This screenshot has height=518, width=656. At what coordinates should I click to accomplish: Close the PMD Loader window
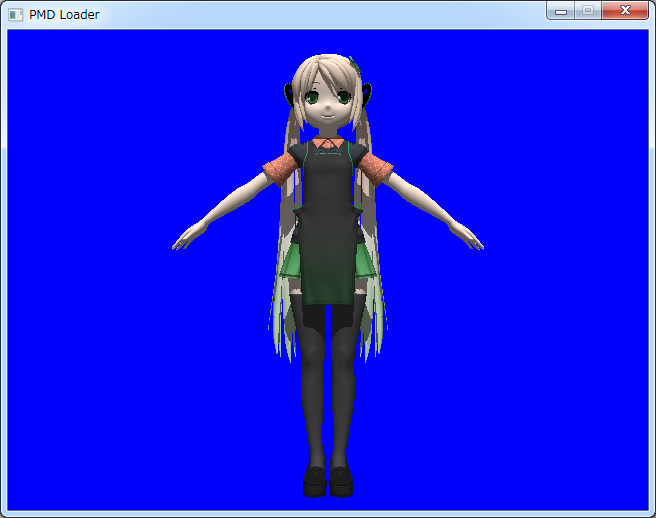point(625,10)
